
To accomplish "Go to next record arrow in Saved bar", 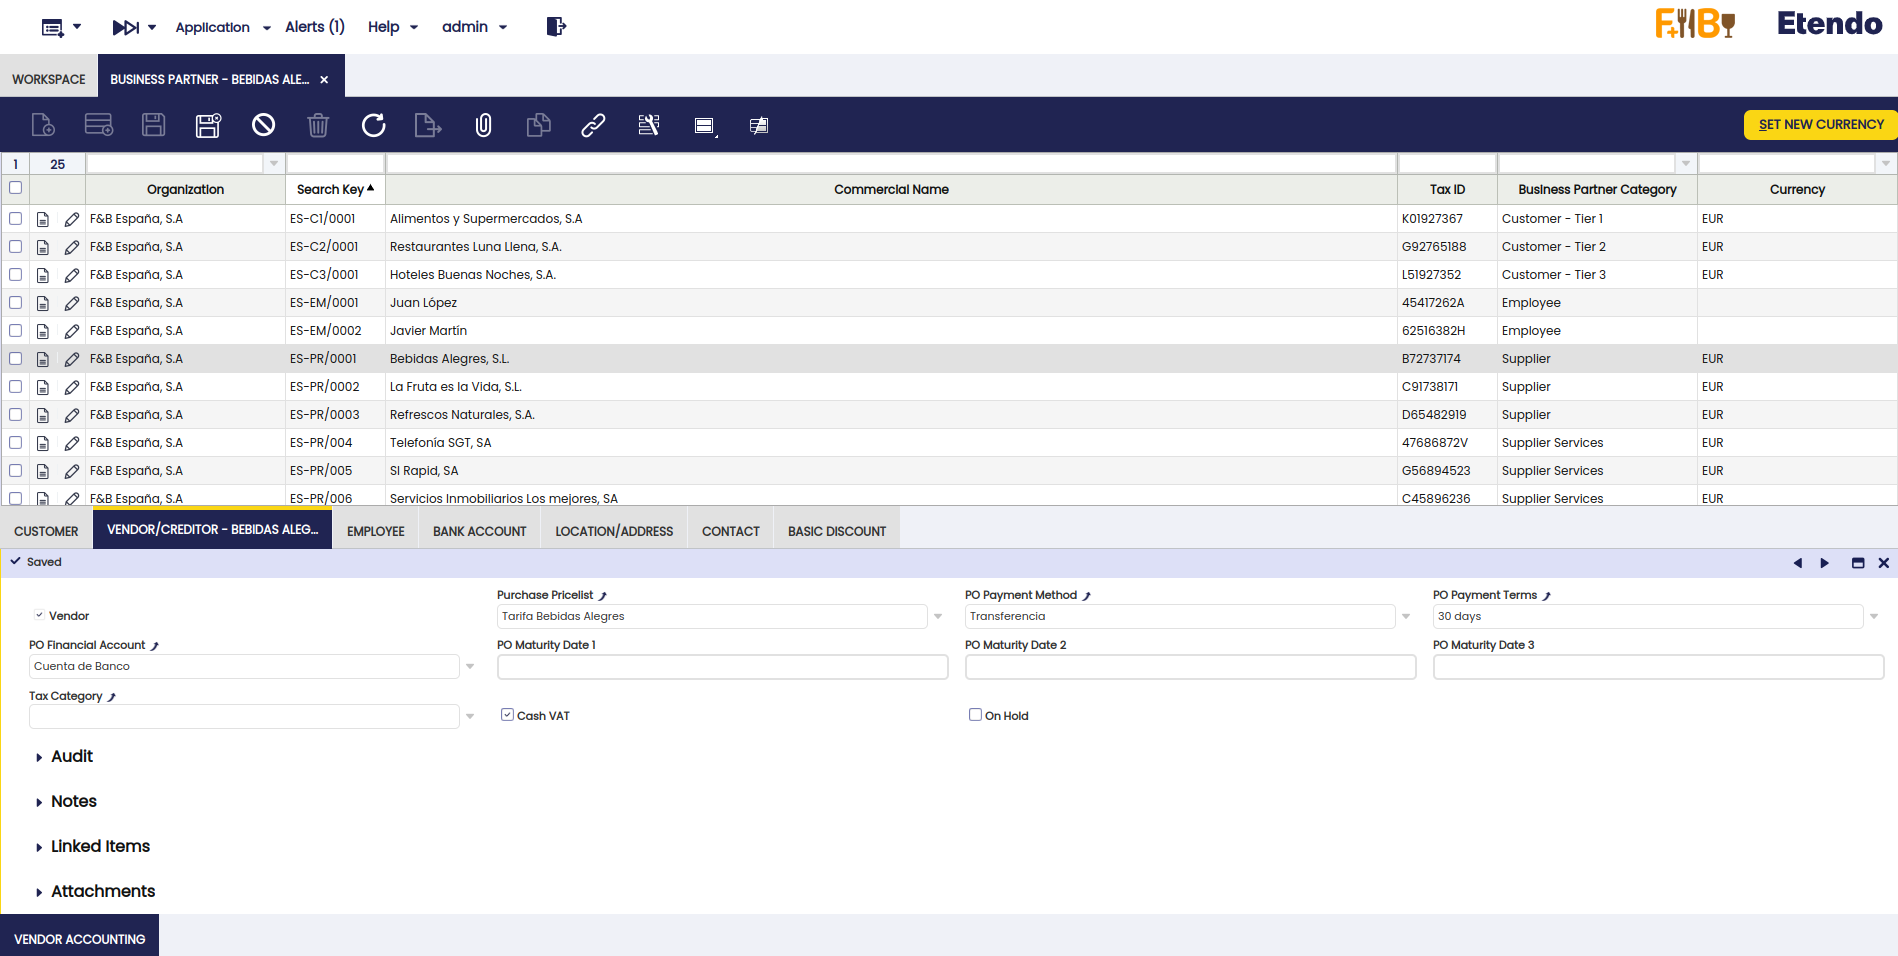I will pos(1825,563).
